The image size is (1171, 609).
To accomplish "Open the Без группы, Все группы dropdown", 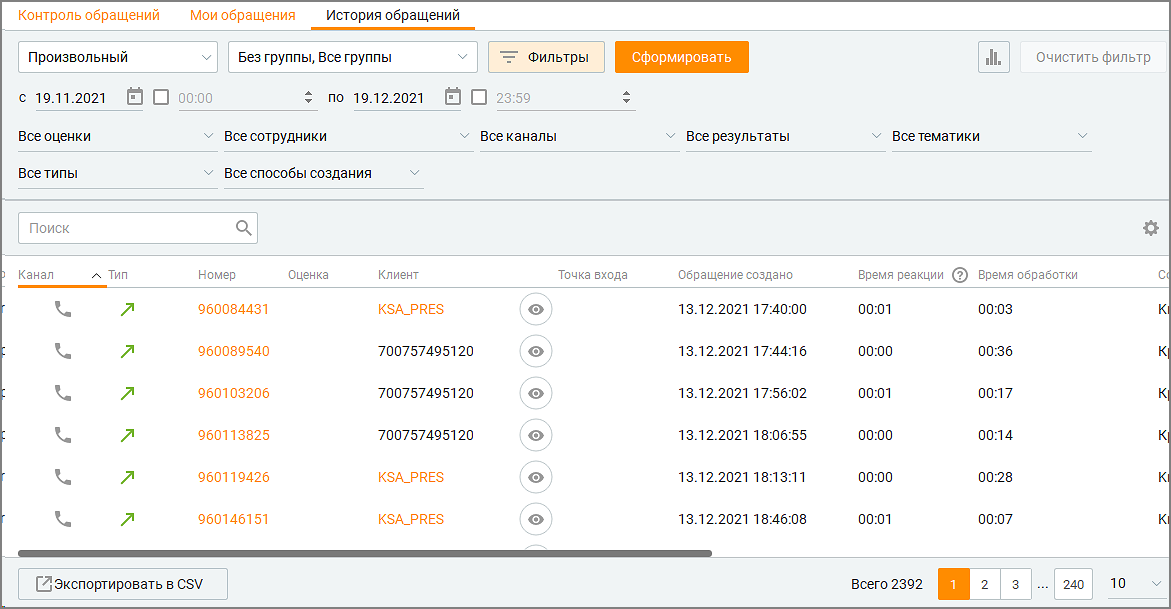I will 352,57.
